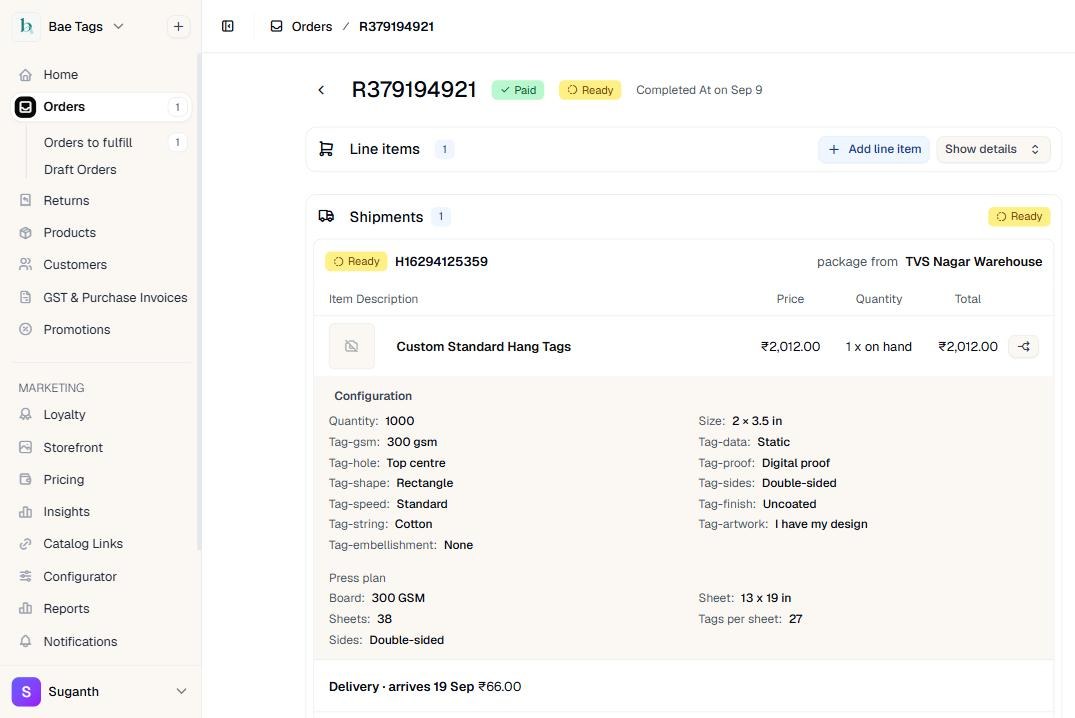
Task: Click the Loyalty badge icon
Action: pyautogui.click(x=25, y=414)
